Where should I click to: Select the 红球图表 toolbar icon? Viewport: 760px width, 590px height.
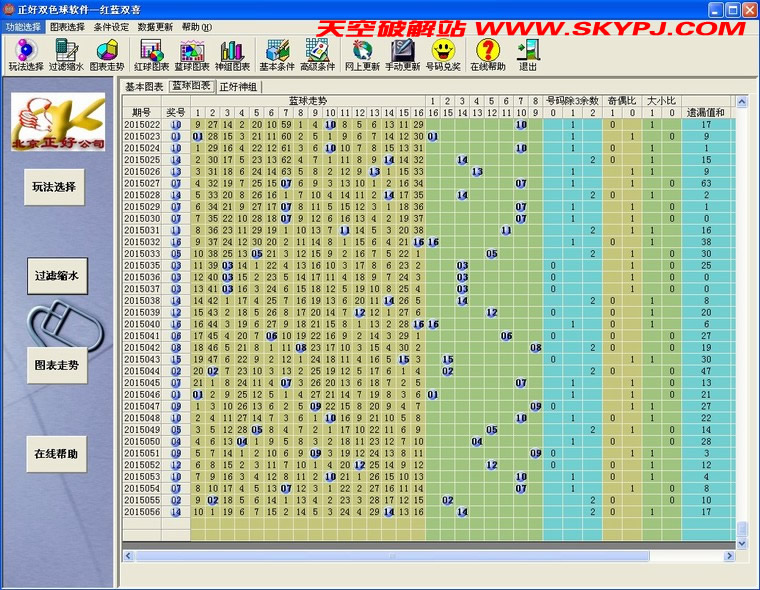coord(151,55)
